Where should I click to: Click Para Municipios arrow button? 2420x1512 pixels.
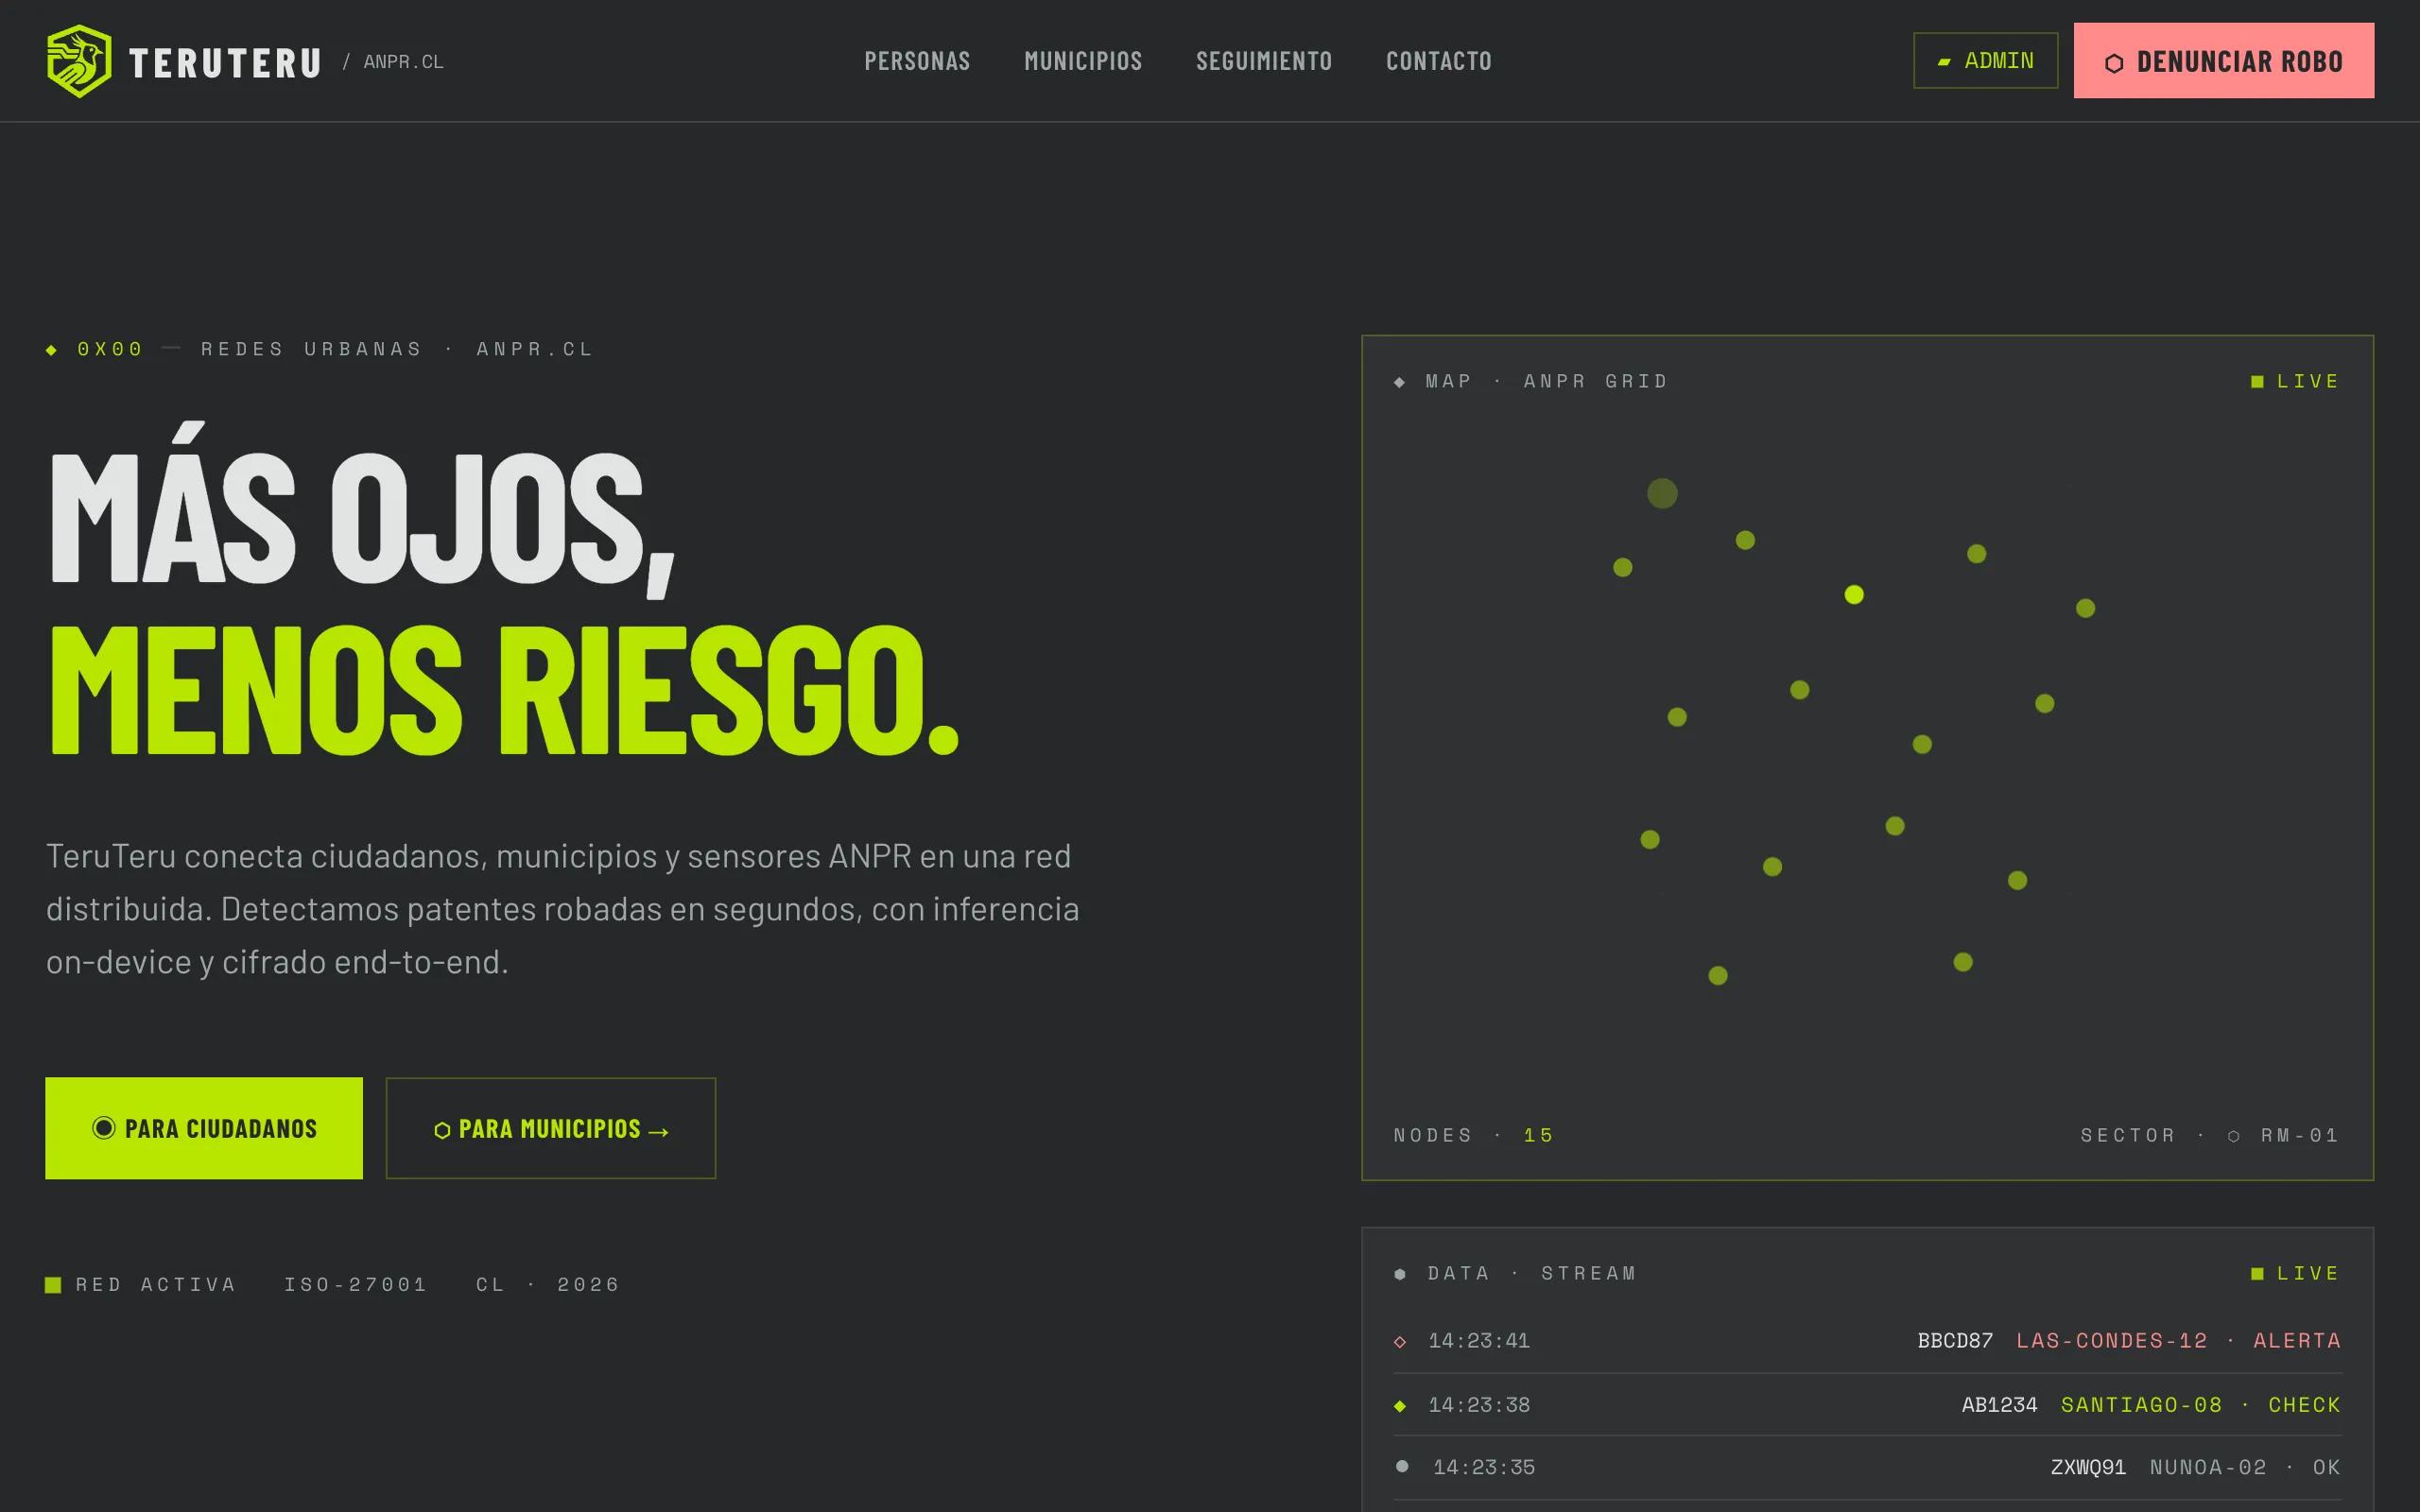coord(551,1128)
